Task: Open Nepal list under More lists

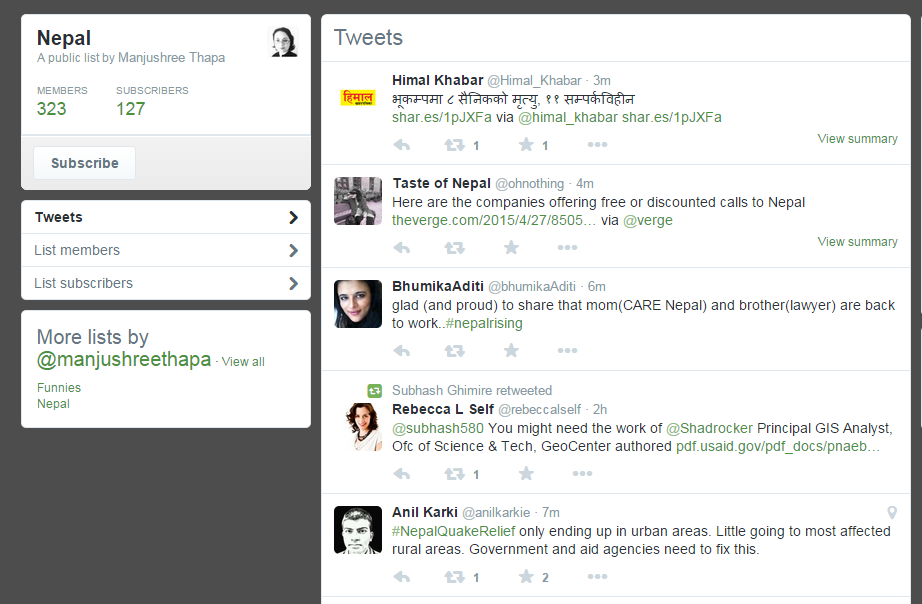Action: coord(54,403)
